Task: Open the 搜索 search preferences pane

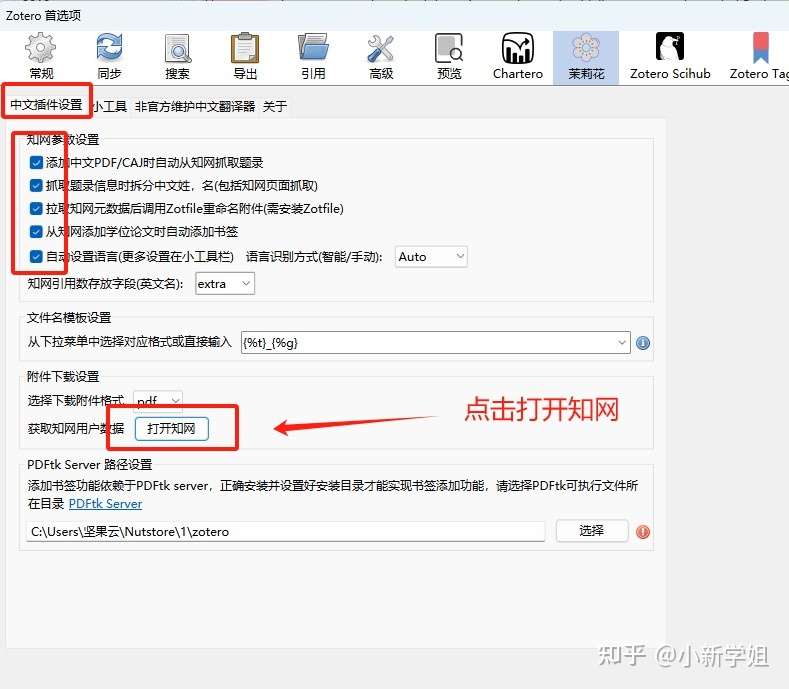Action: 177,57
